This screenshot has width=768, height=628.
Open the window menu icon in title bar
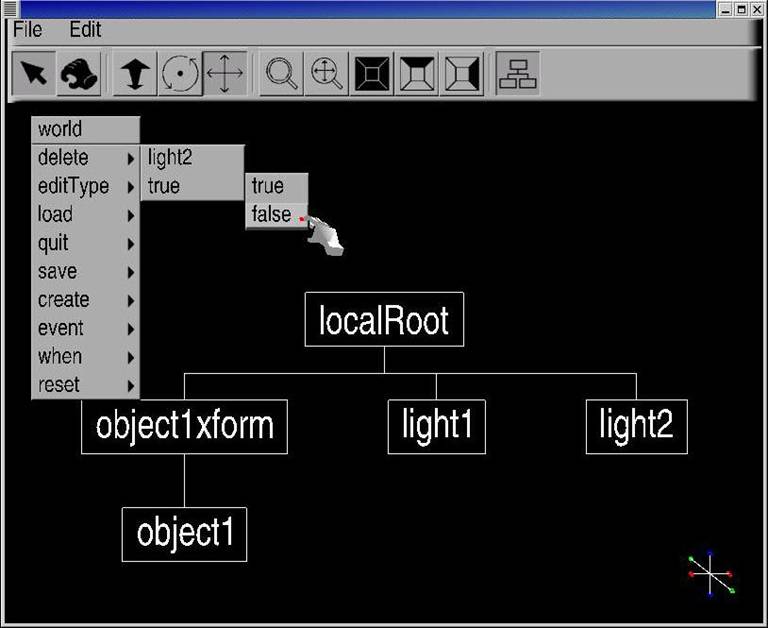(x=10, y=8)
